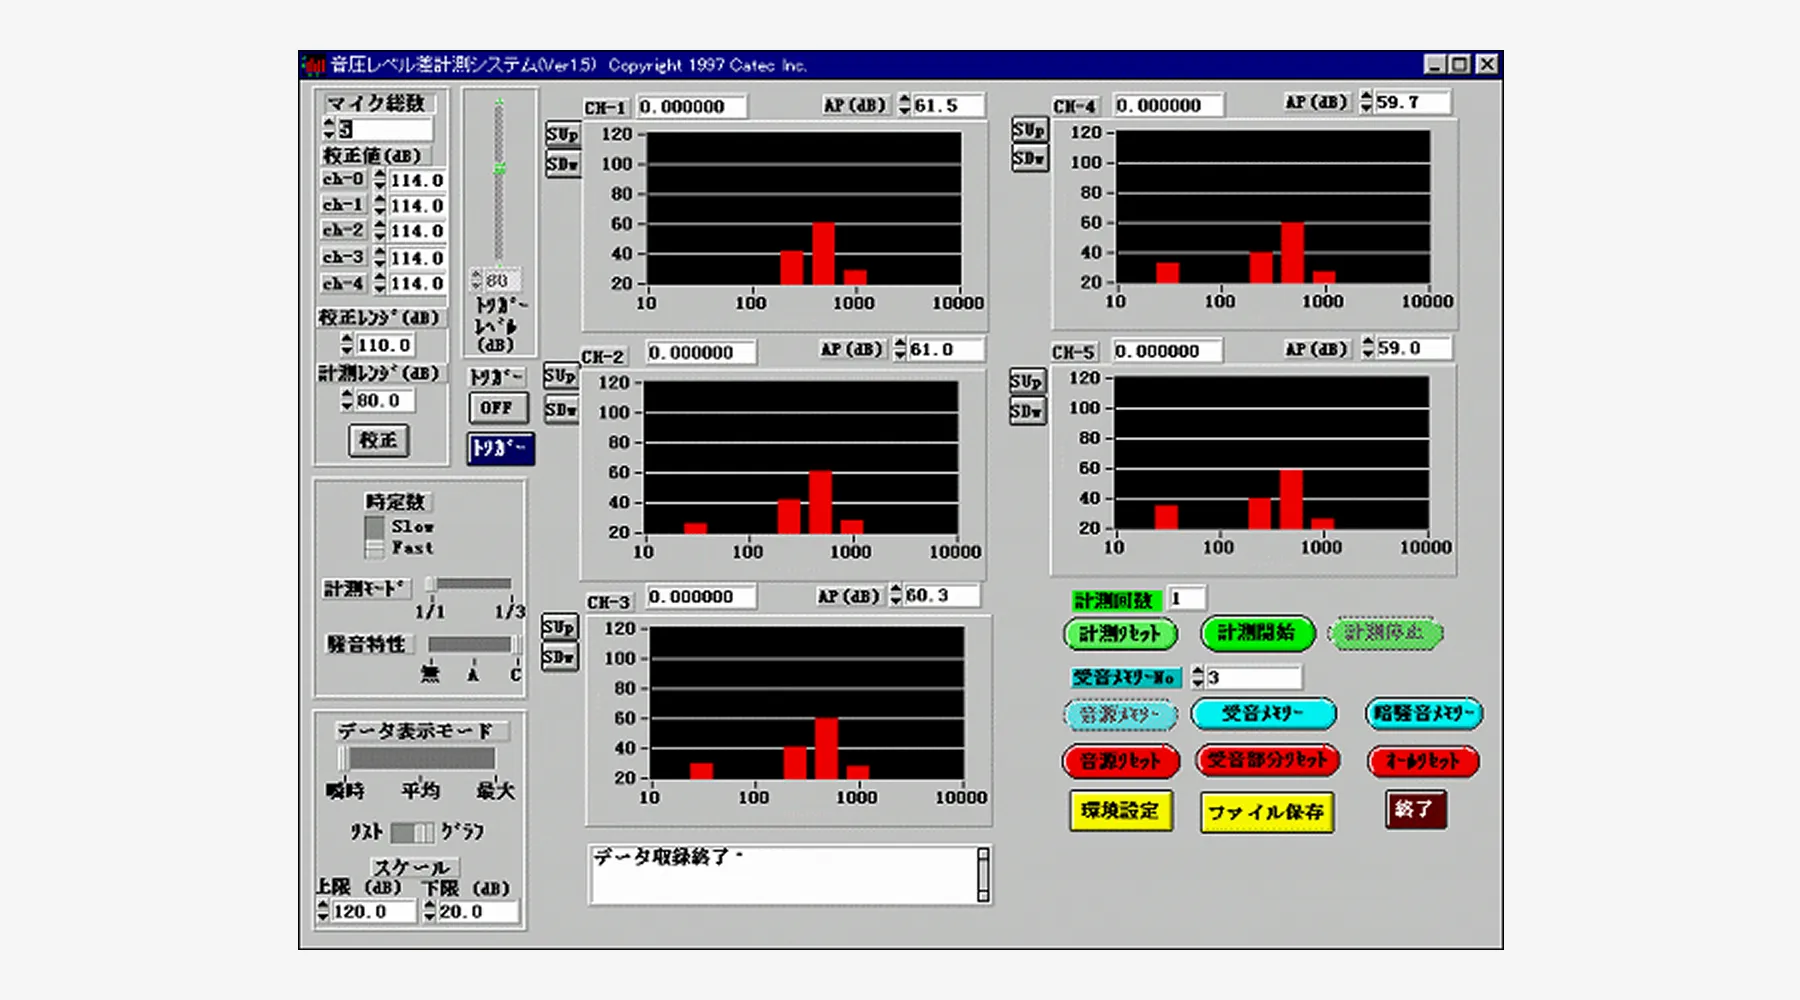This screenshot has width=1800, height=1000.
Task: Click the stepper arrows for 受音メモリーNo
Action: pos(1197,677)
